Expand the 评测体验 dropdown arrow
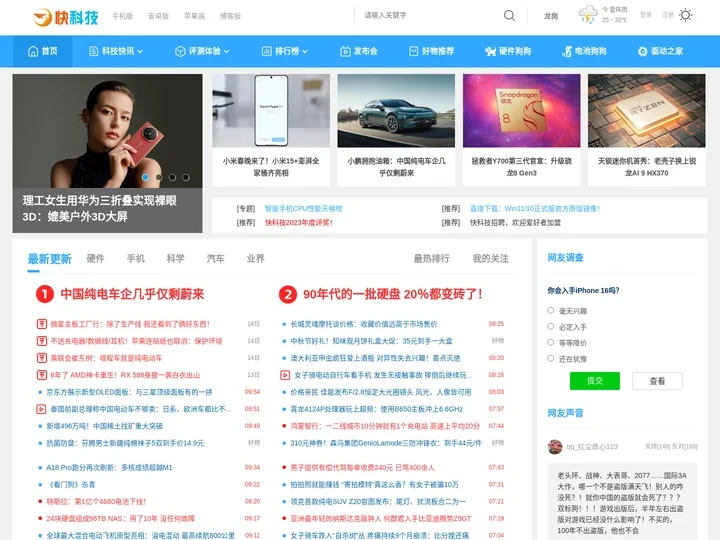720x540 pixels. pos(226,52)
